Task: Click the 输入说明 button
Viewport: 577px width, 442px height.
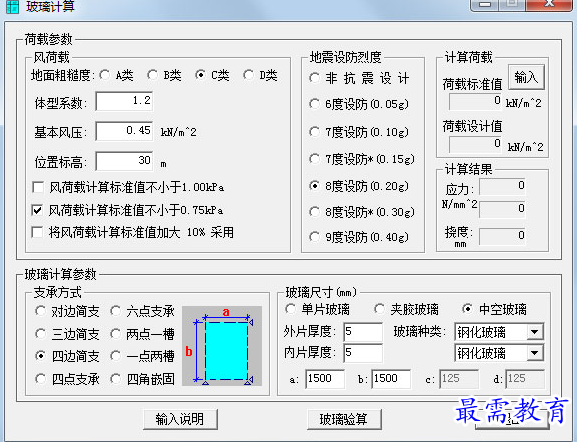Action: 180,419
